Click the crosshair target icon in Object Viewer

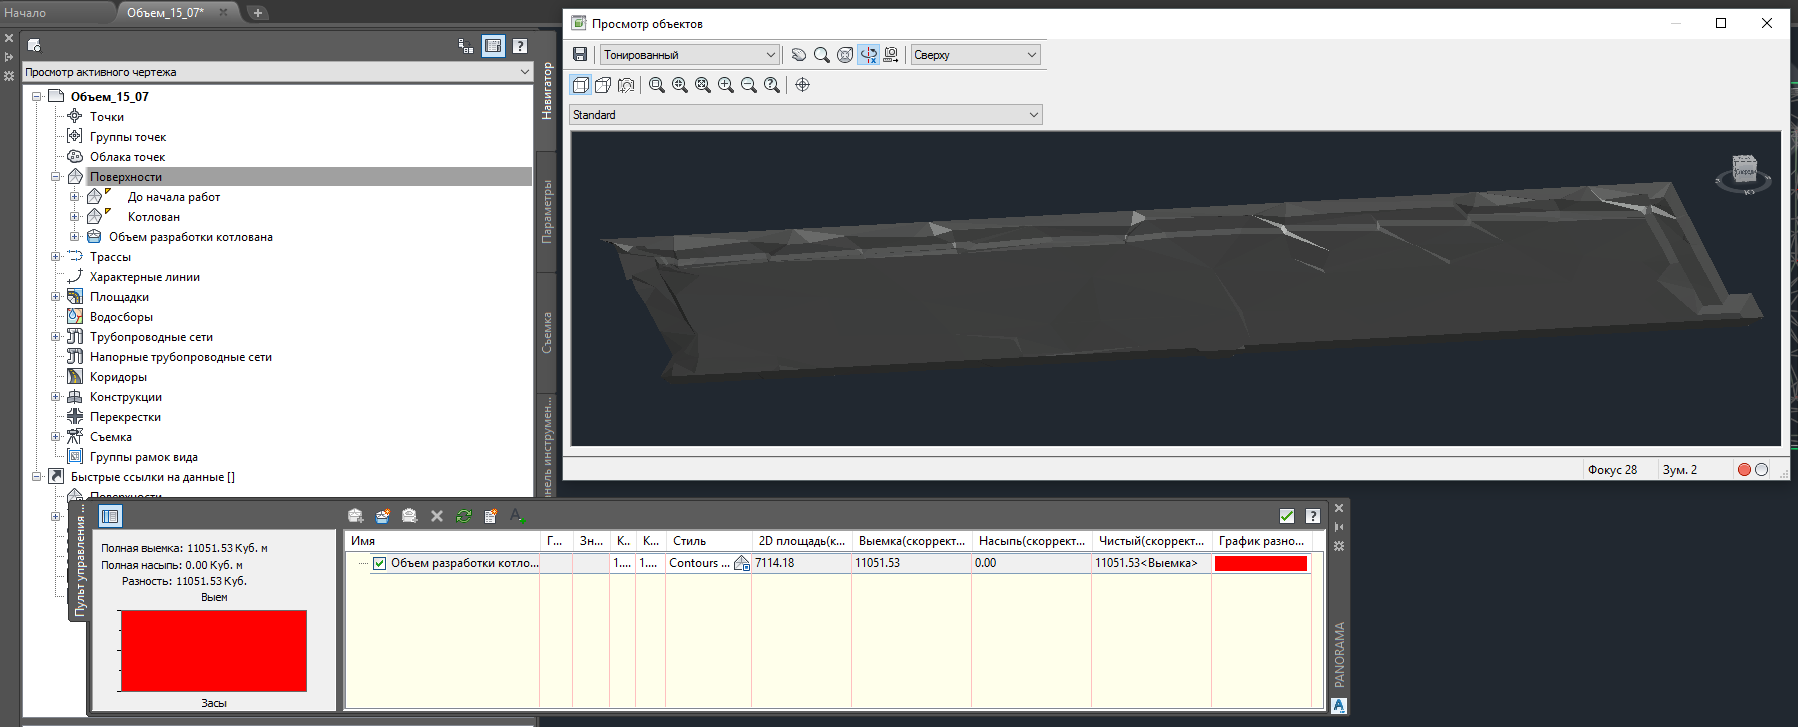click(x=802, y=85)
